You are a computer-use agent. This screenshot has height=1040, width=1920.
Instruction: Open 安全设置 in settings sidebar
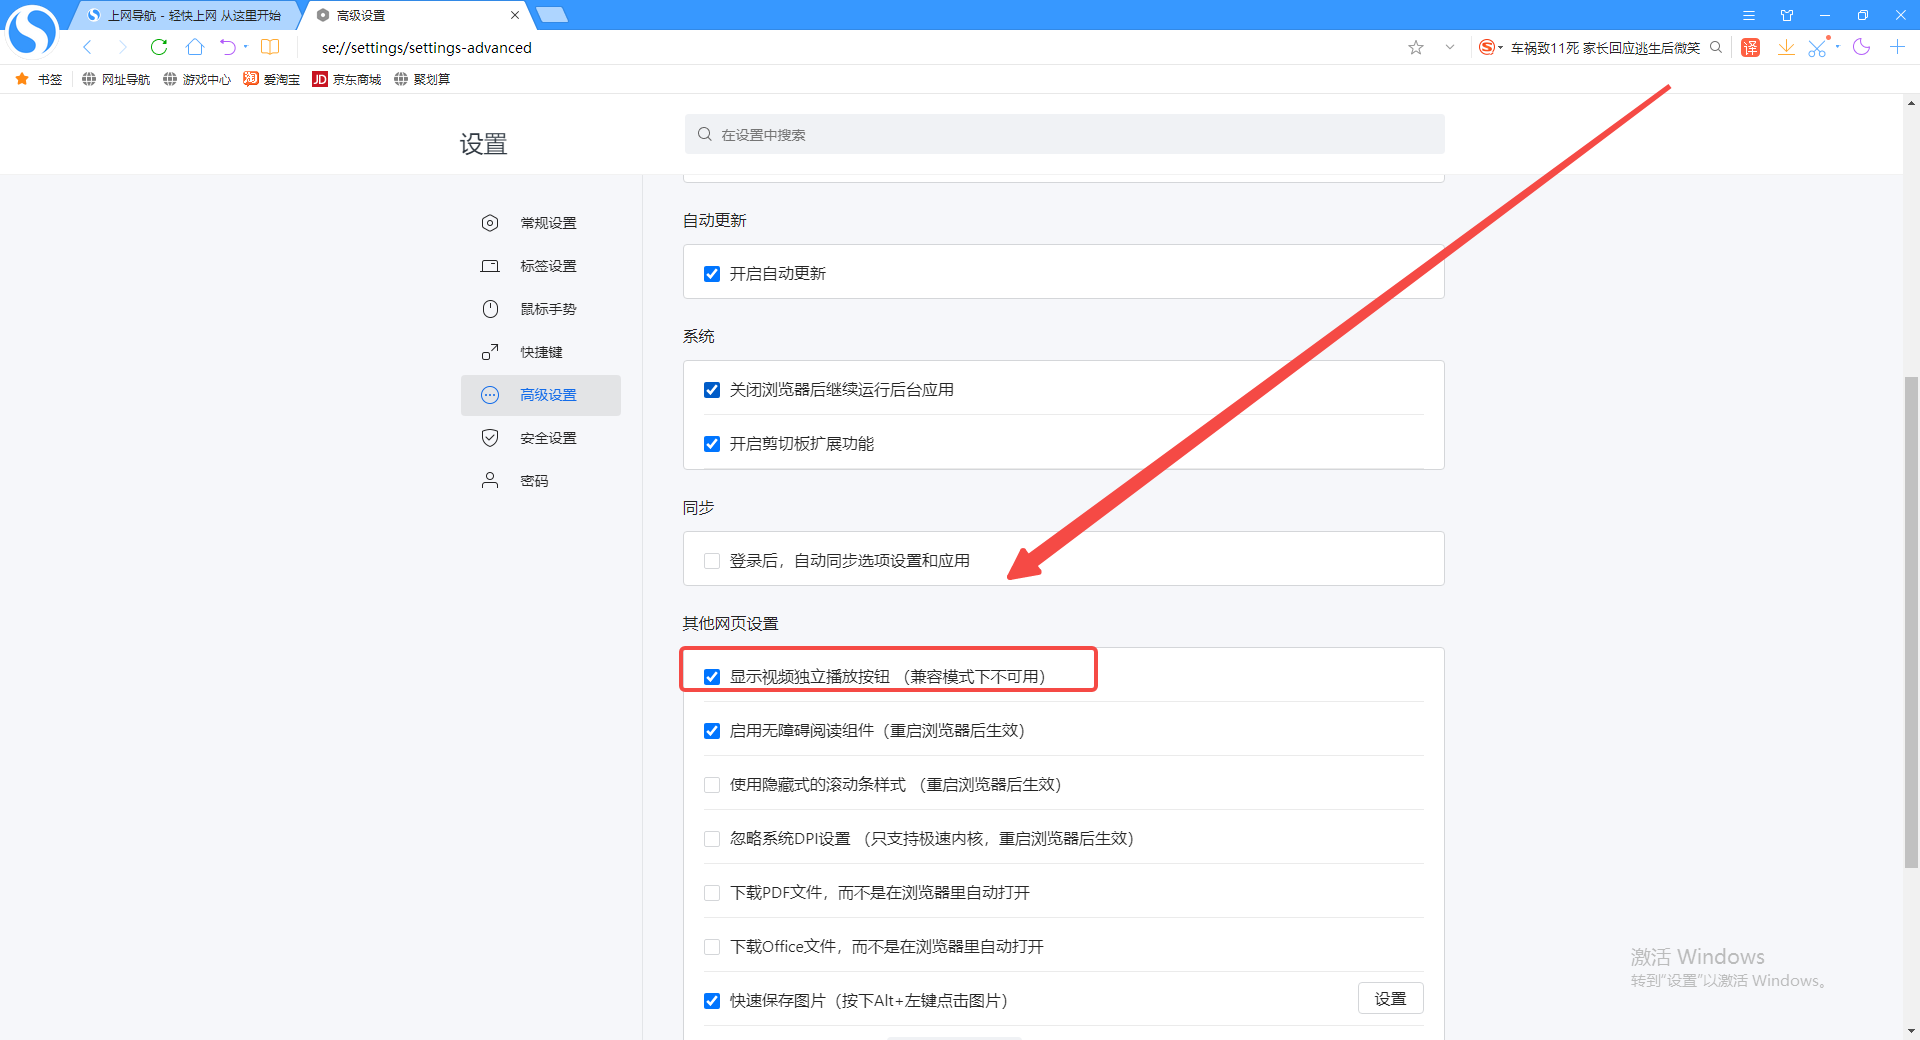[x=541, y=438]
